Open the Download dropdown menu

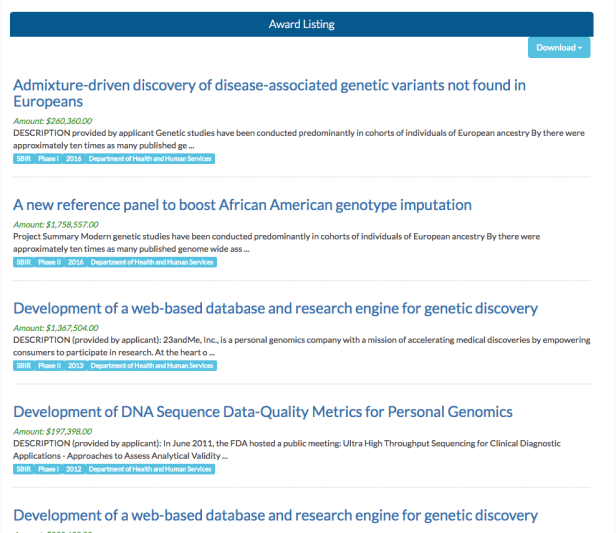click(x=559, y=47)
